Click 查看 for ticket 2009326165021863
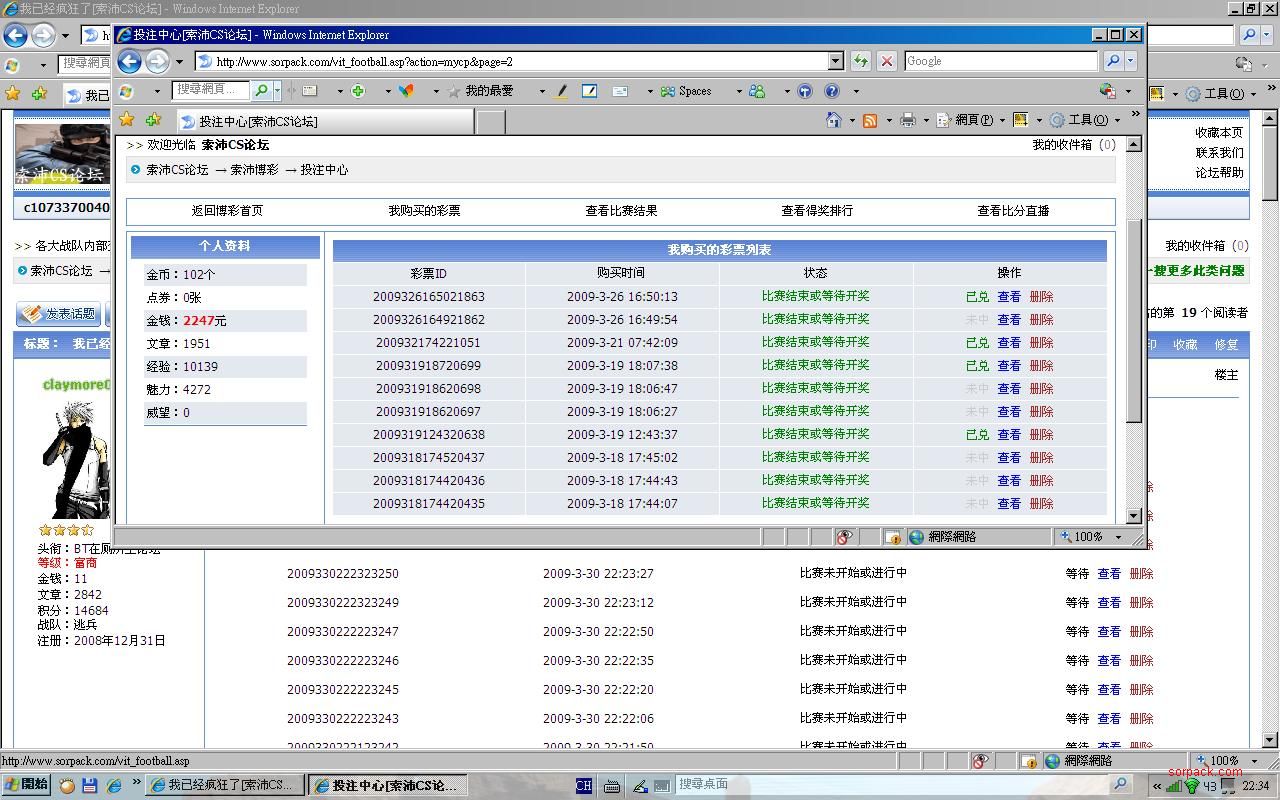This screenshot has height=800, width=1280. pyautogui.click(x=1009, y=297)
